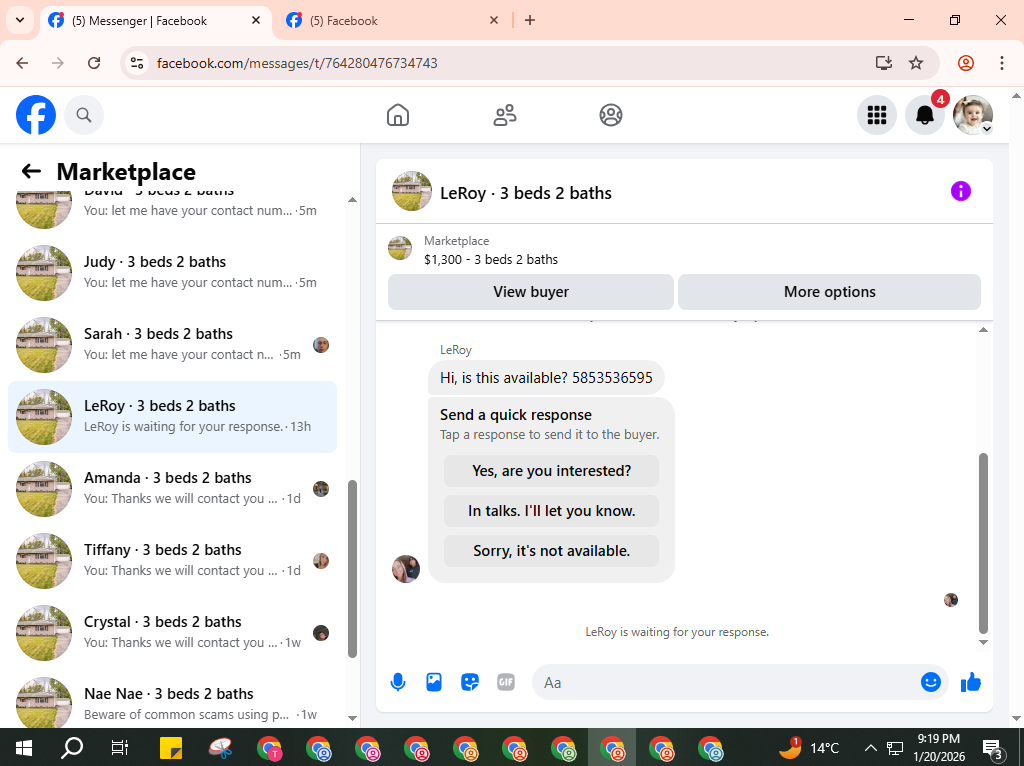Open Windows taskbar search
The image size is (1024, 766).
click(x=72, y=748)
